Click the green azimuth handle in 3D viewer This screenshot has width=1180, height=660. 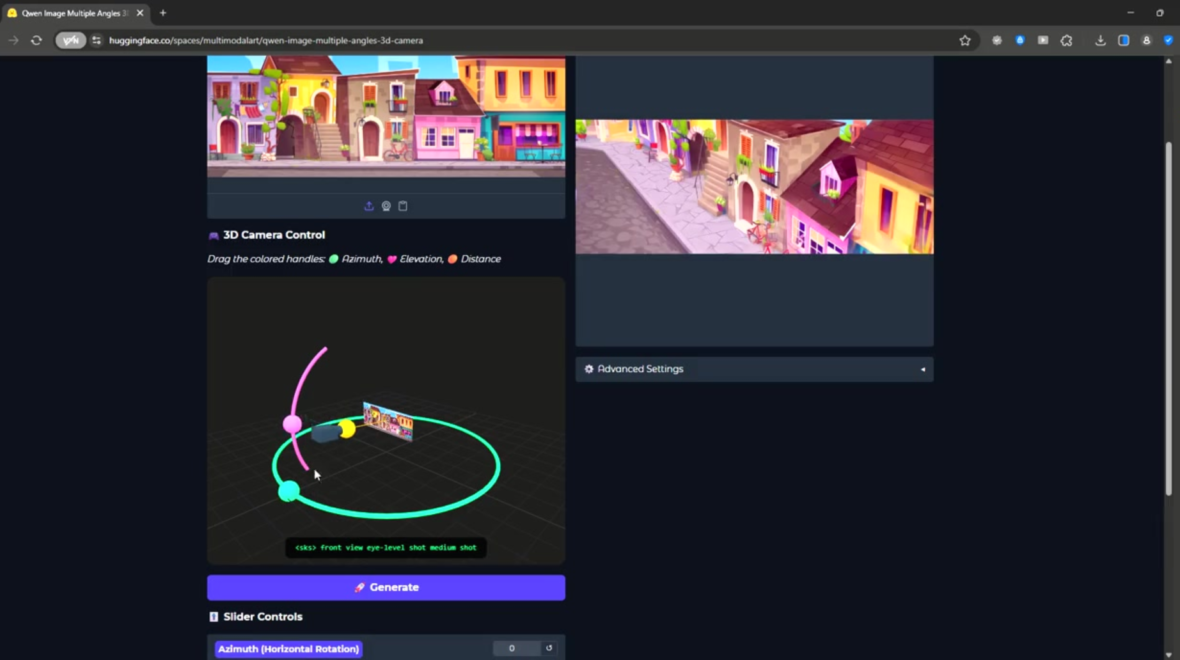click(288, 491)
